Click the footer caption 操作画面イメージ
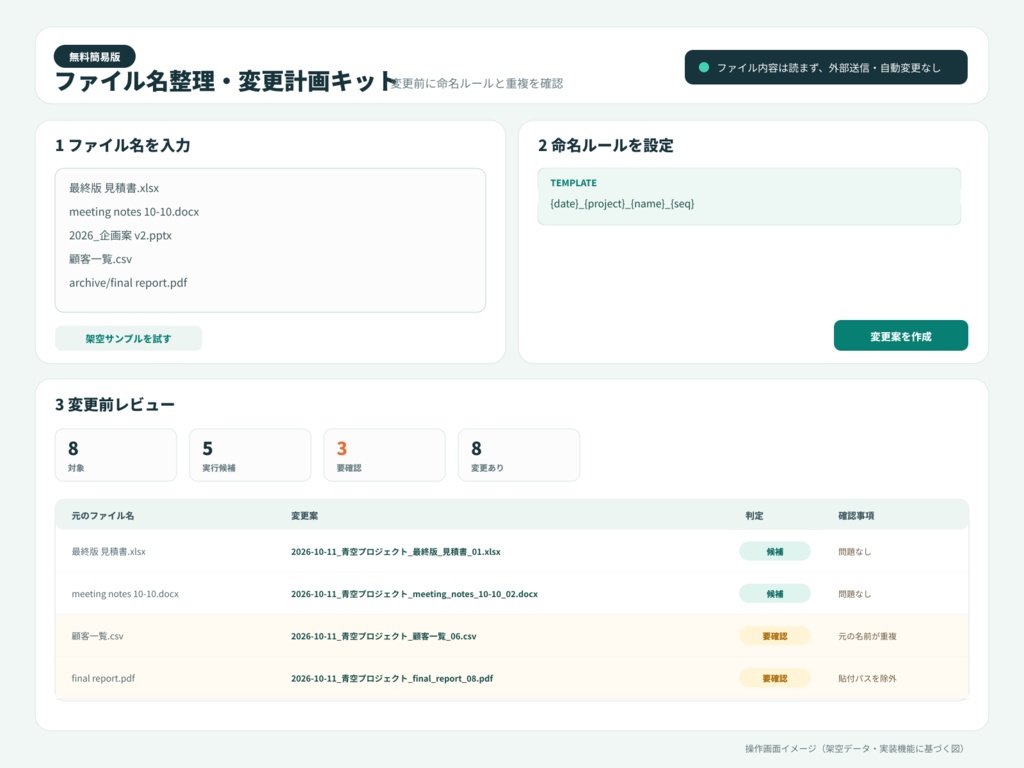The height and width of the screenshot is (768, 1024). click(x=854, y=748)
